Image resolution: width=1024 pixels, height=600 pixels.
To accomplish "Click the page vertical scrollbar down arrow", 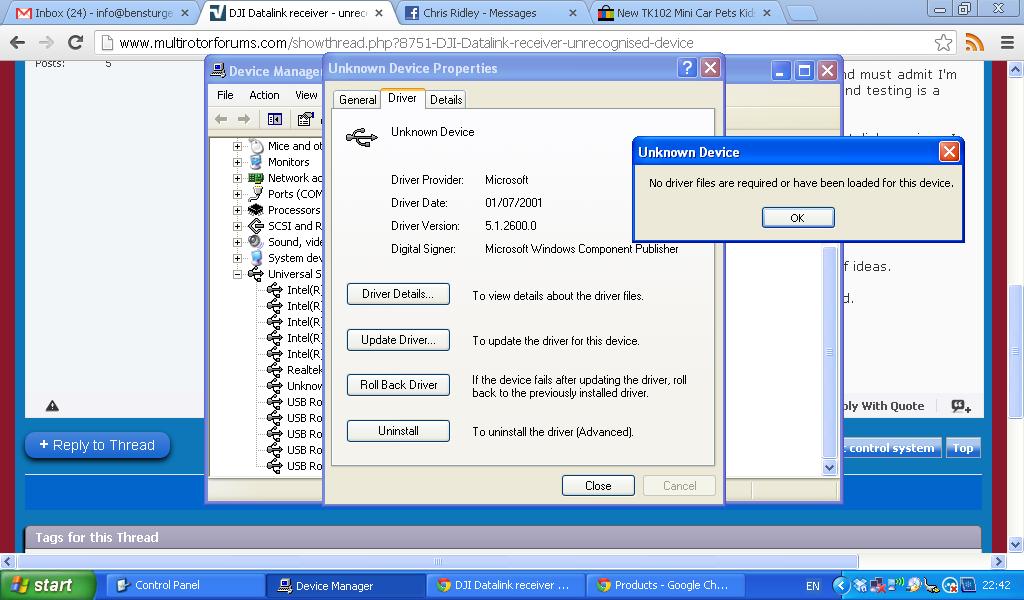I will tap(1016, 544).
